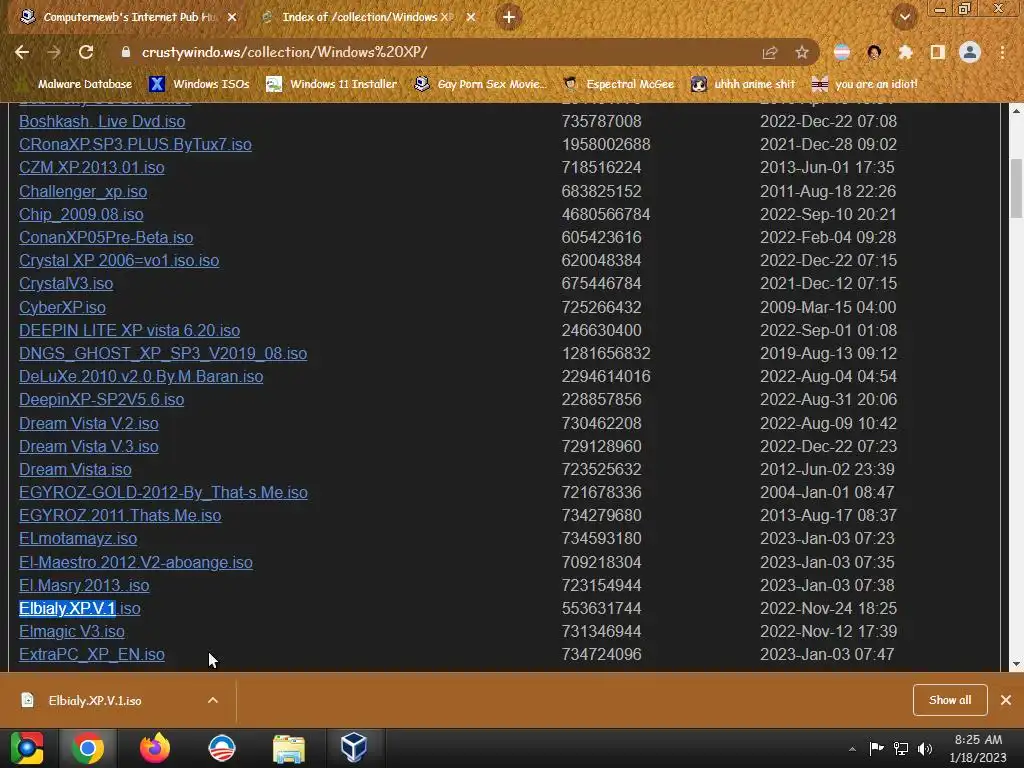
Task: Open Dream Vista V.3.iso link
Action: 89,446
